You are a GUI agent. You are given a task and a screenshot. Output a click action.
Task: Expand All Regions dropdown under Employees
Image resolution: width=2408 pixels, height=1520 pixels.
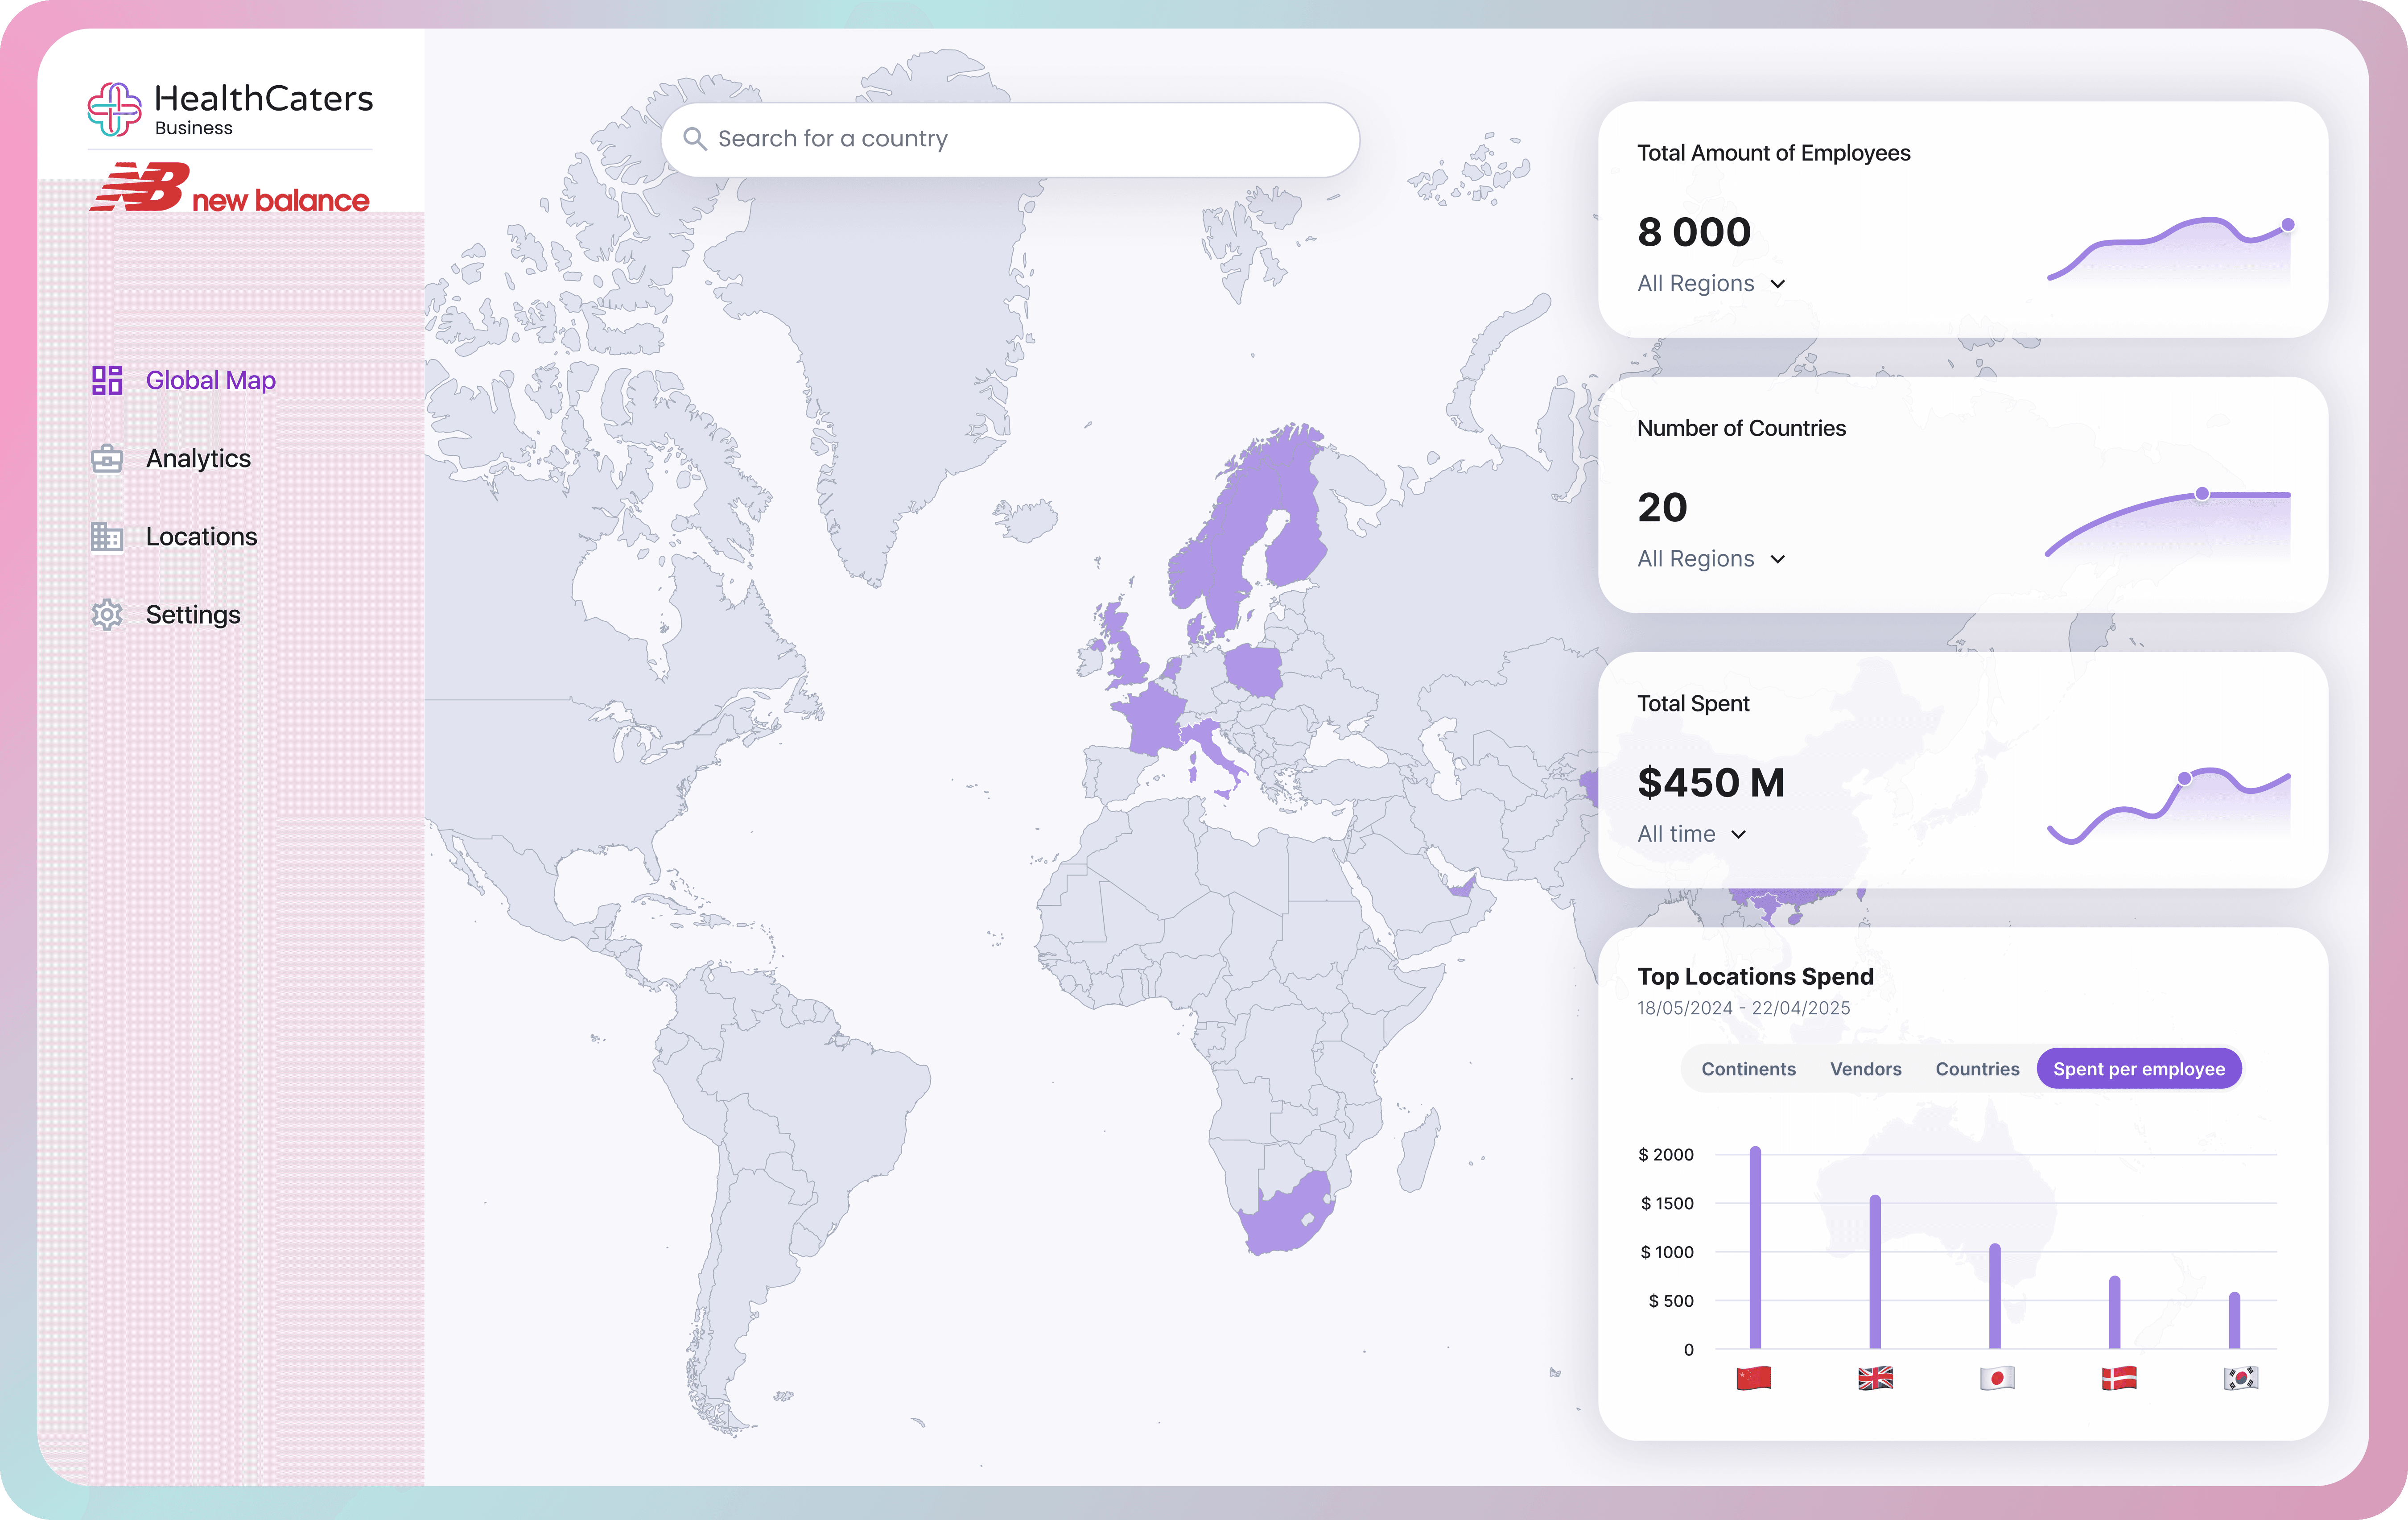[1711, 284]
